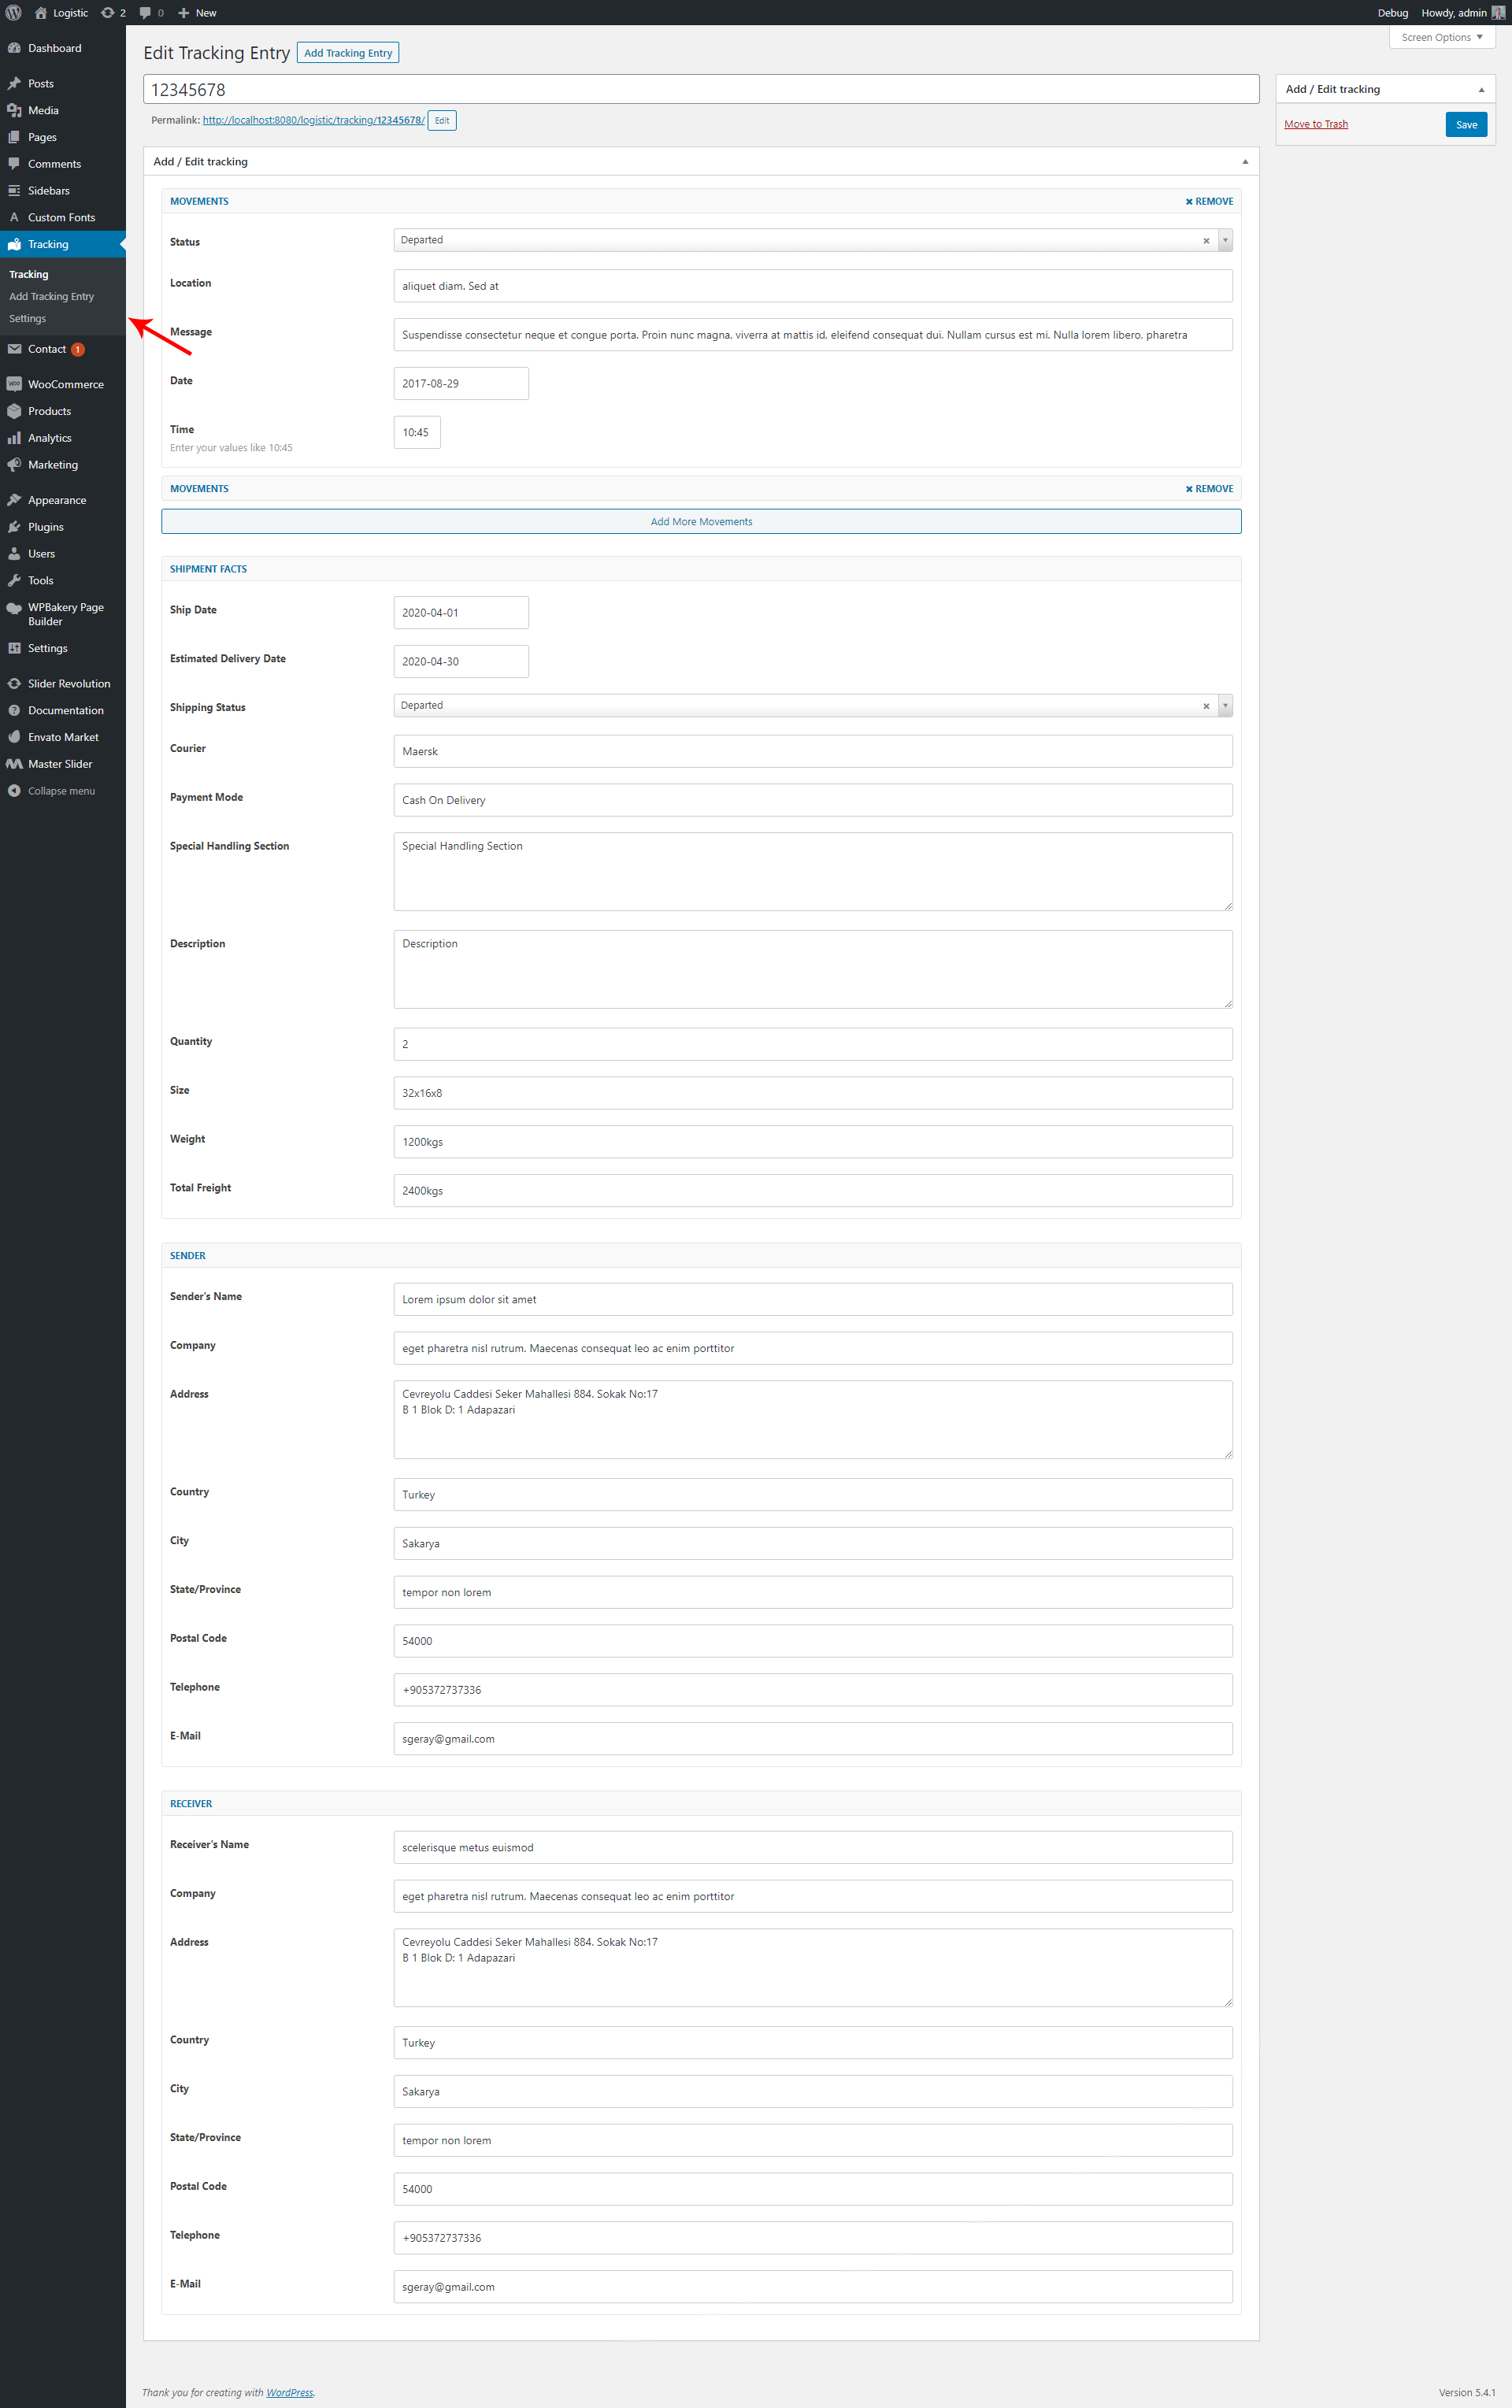Screen dimensions: 1512x2408
Task: Open the tracking Settings submenu item
Action: 28,319
